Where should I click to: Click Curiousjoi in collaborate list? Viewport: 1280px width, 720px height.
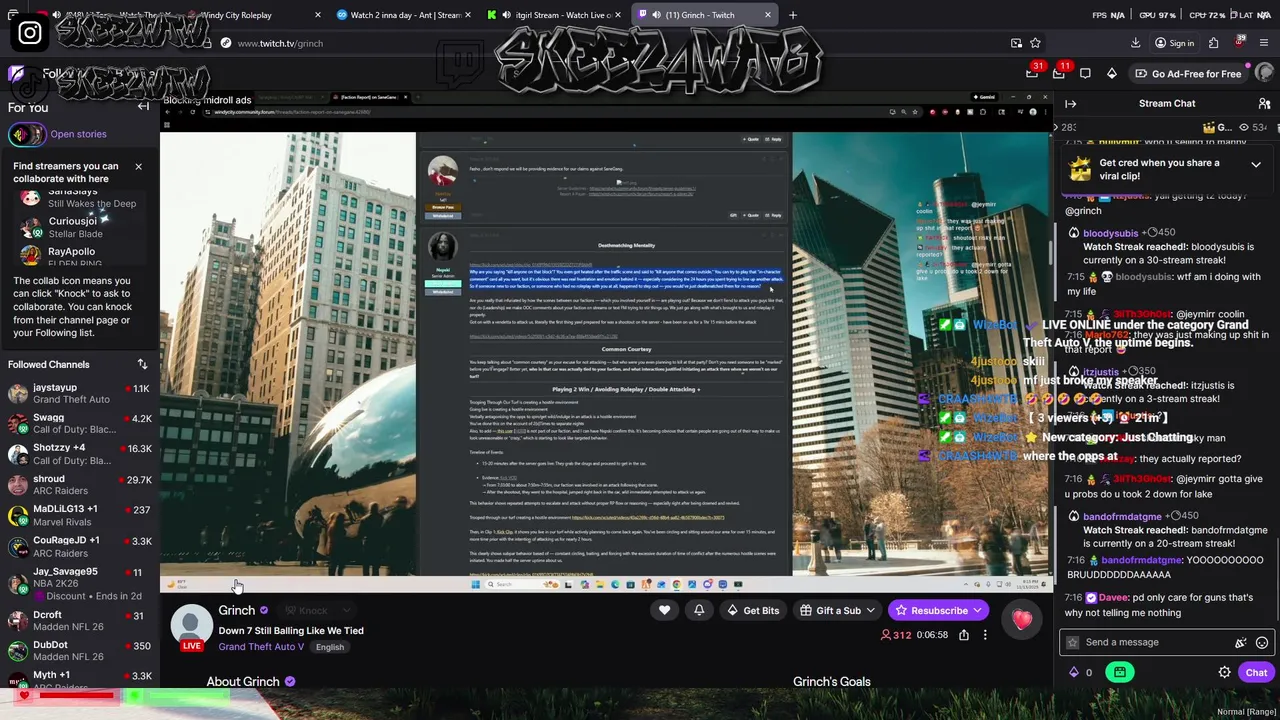(x=80, y=227)
